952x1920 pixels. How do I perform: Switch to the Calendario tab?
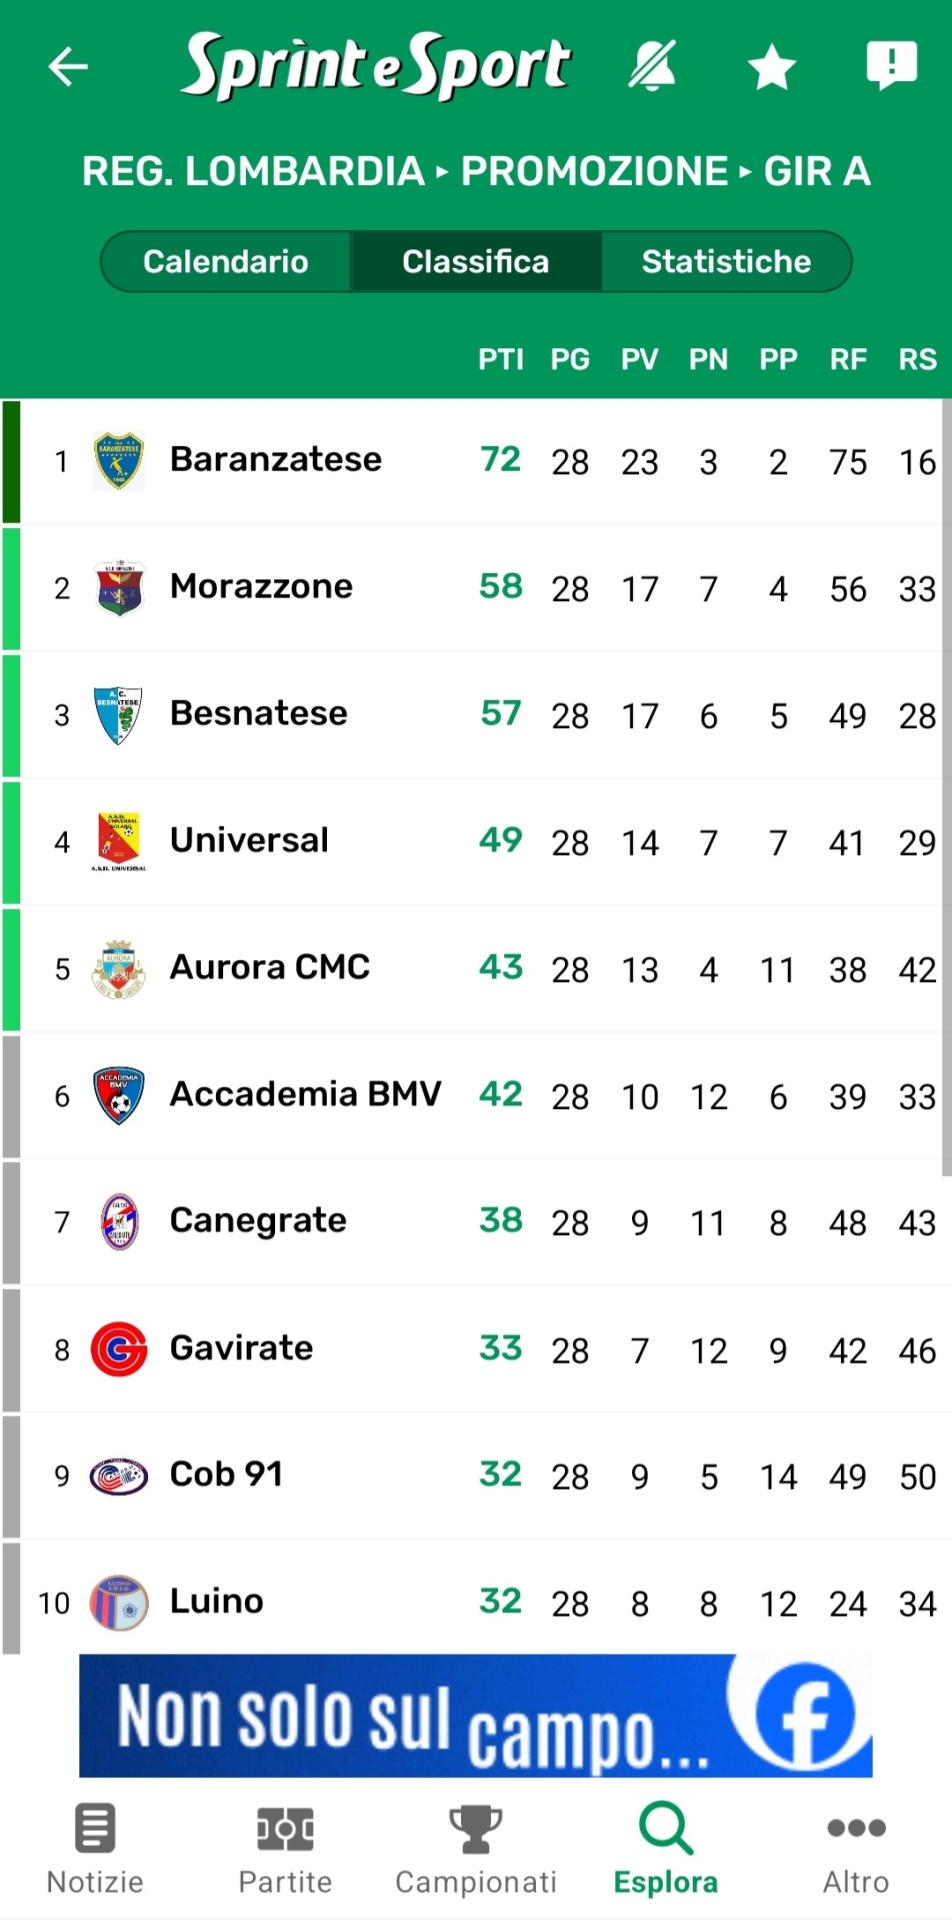click(226, 262)
